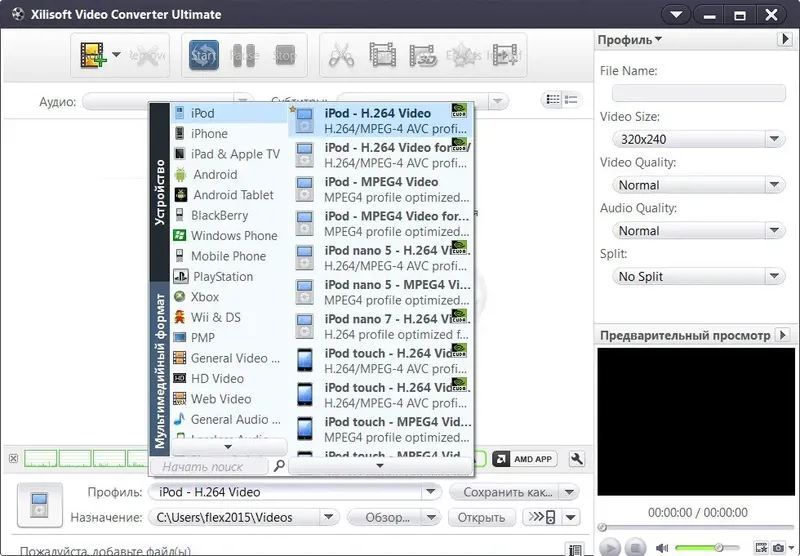This screenshot has width=800, height=556.
Task: Click transfer to device button
Action: tap(542, 517)
